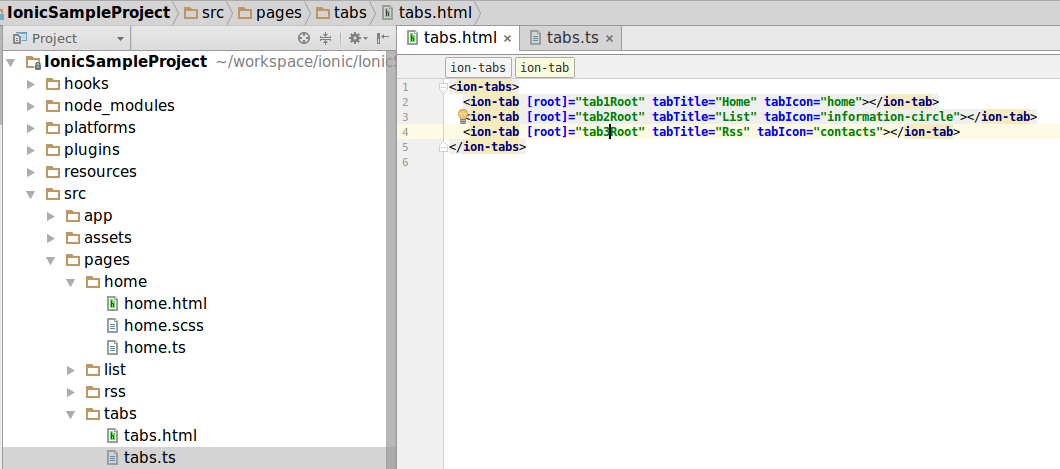The image size is (1060, 469).
Task: Select home.scss file in project tree
Action: point(164,326)
